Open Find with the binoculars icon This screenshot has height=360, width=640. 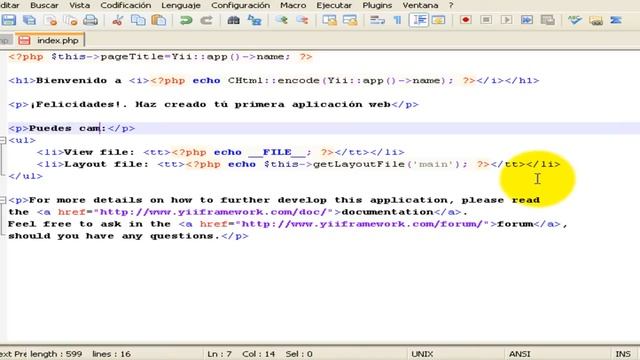(233, 20)
